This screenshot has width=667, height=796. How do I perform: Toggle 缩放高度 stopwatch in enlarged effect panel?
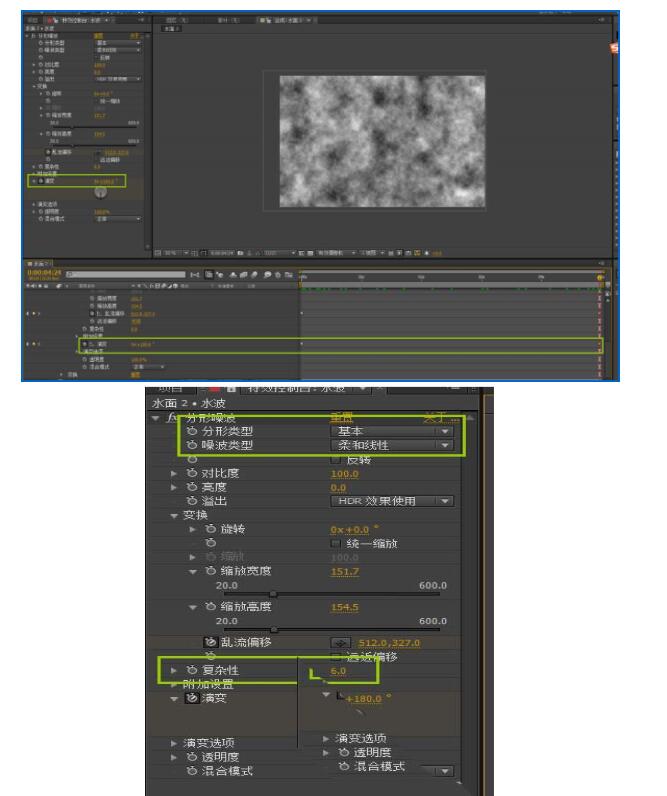[x=211, y=607]
